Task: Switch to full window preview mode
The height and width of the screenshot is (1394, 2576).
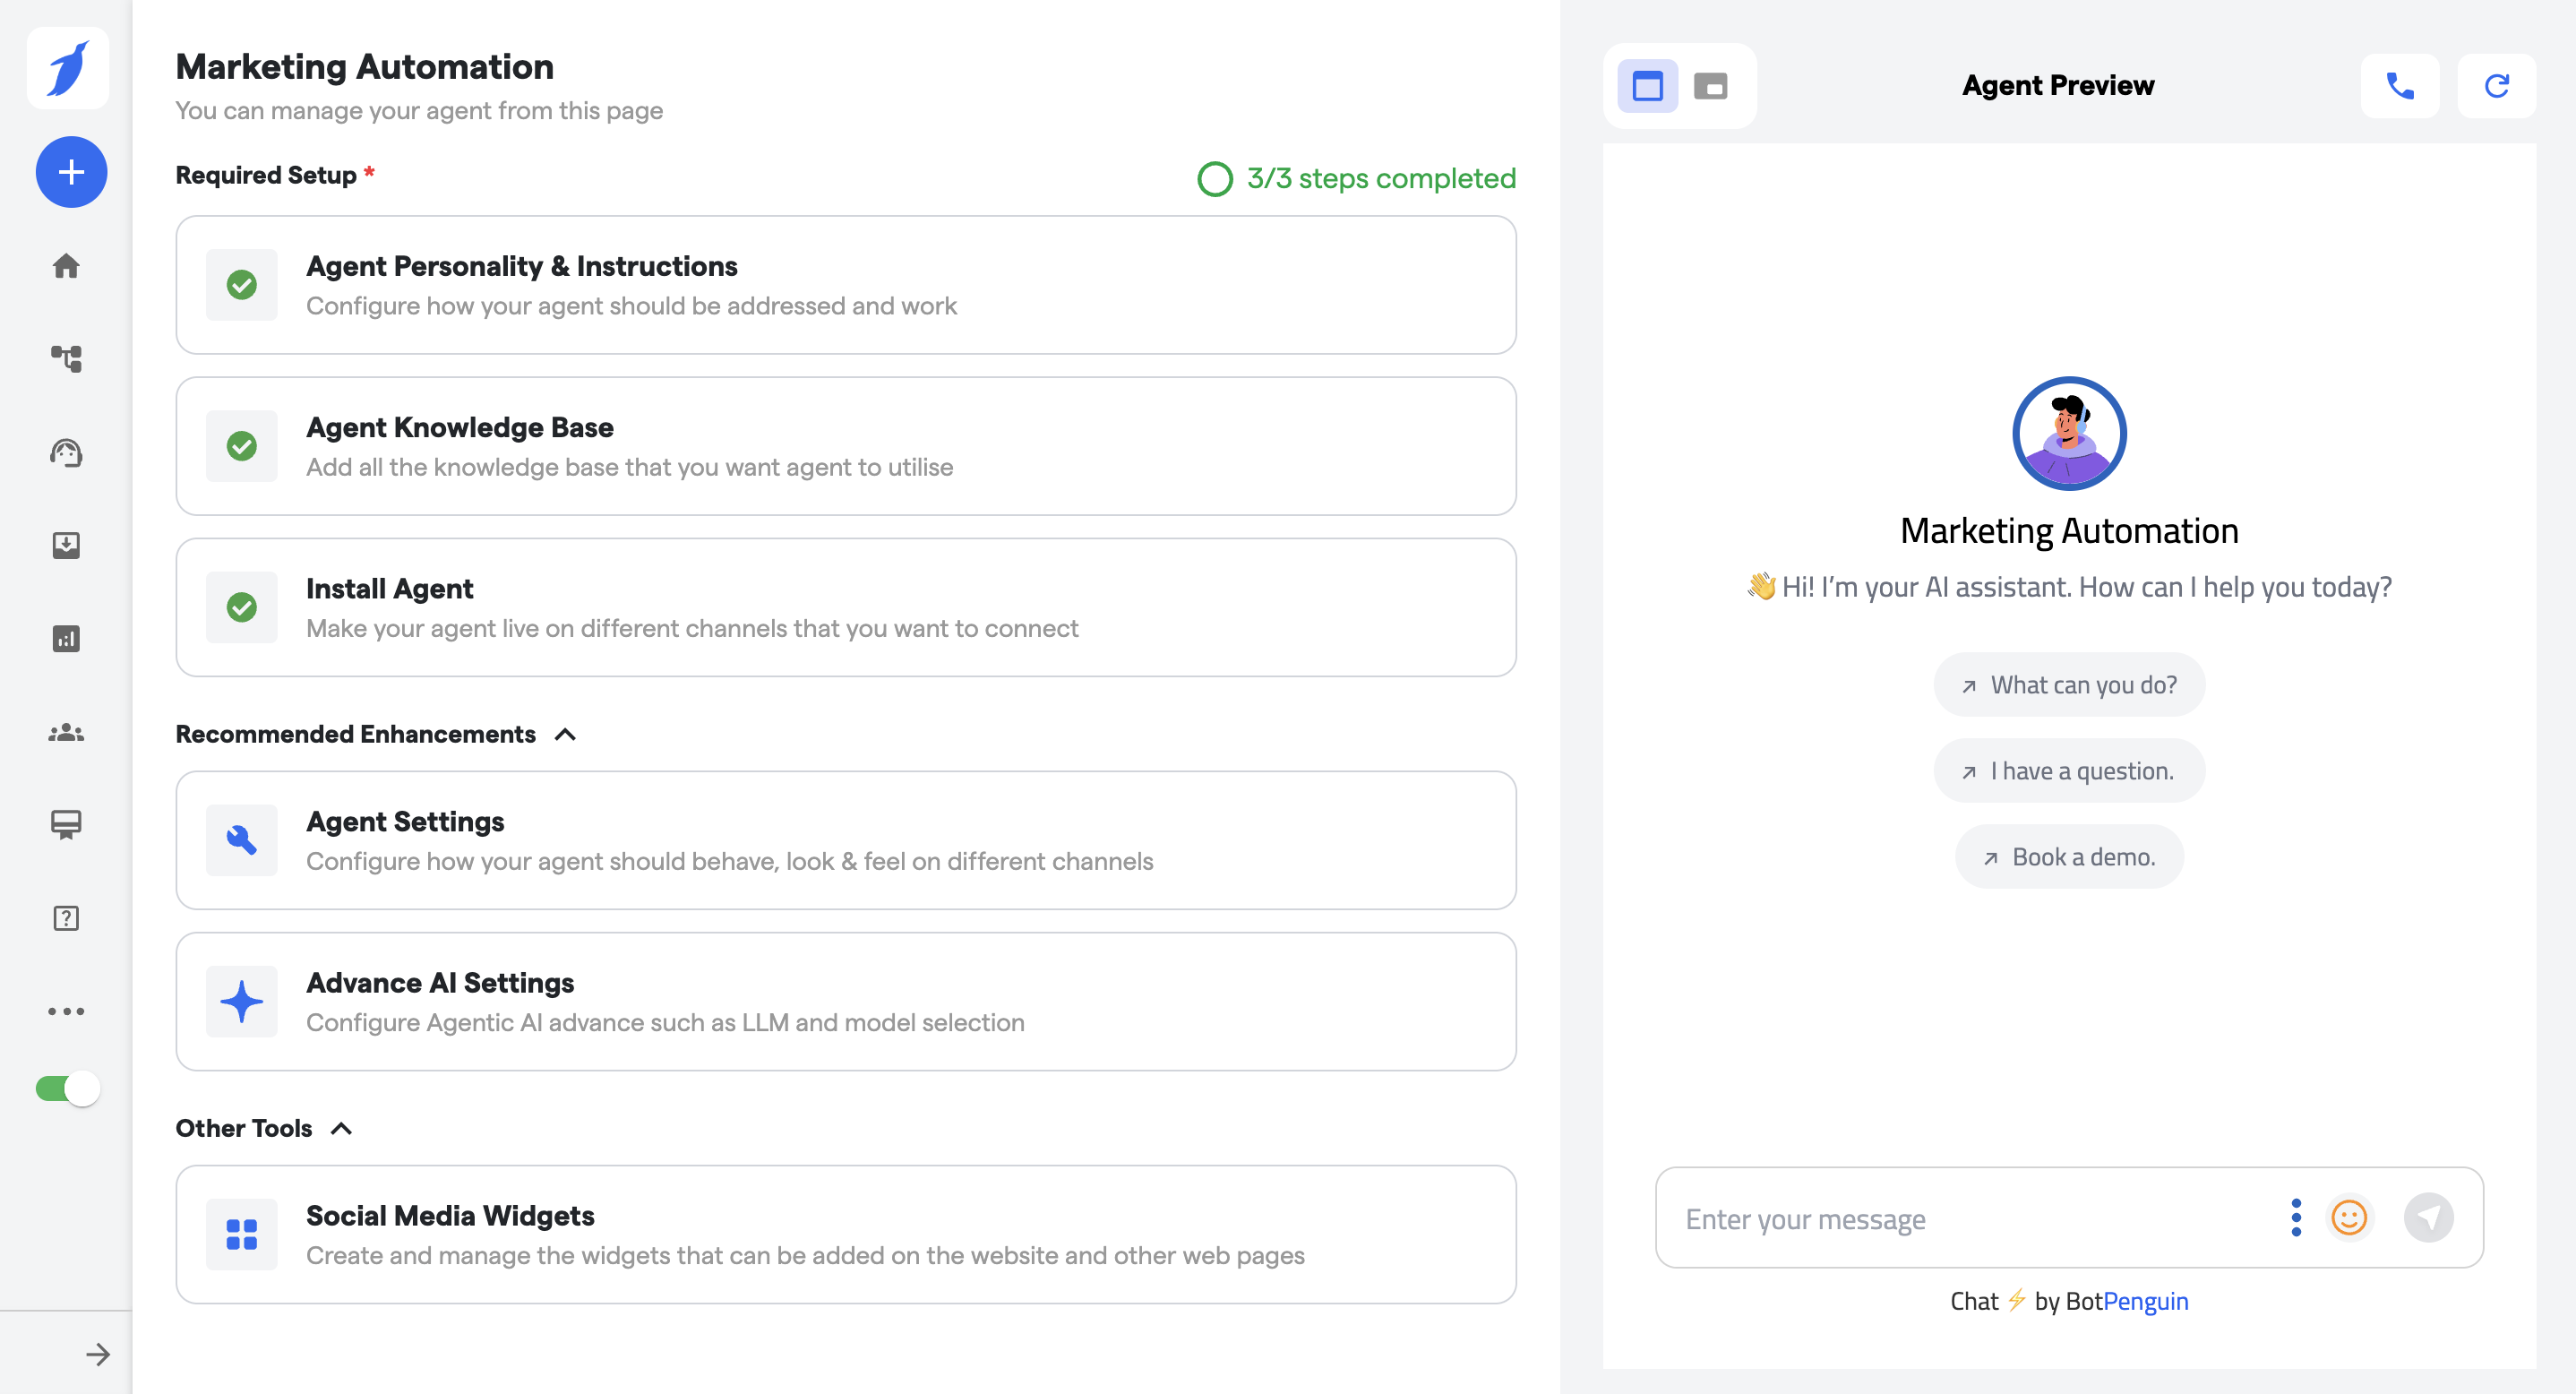Action: tap(1647, 86)
